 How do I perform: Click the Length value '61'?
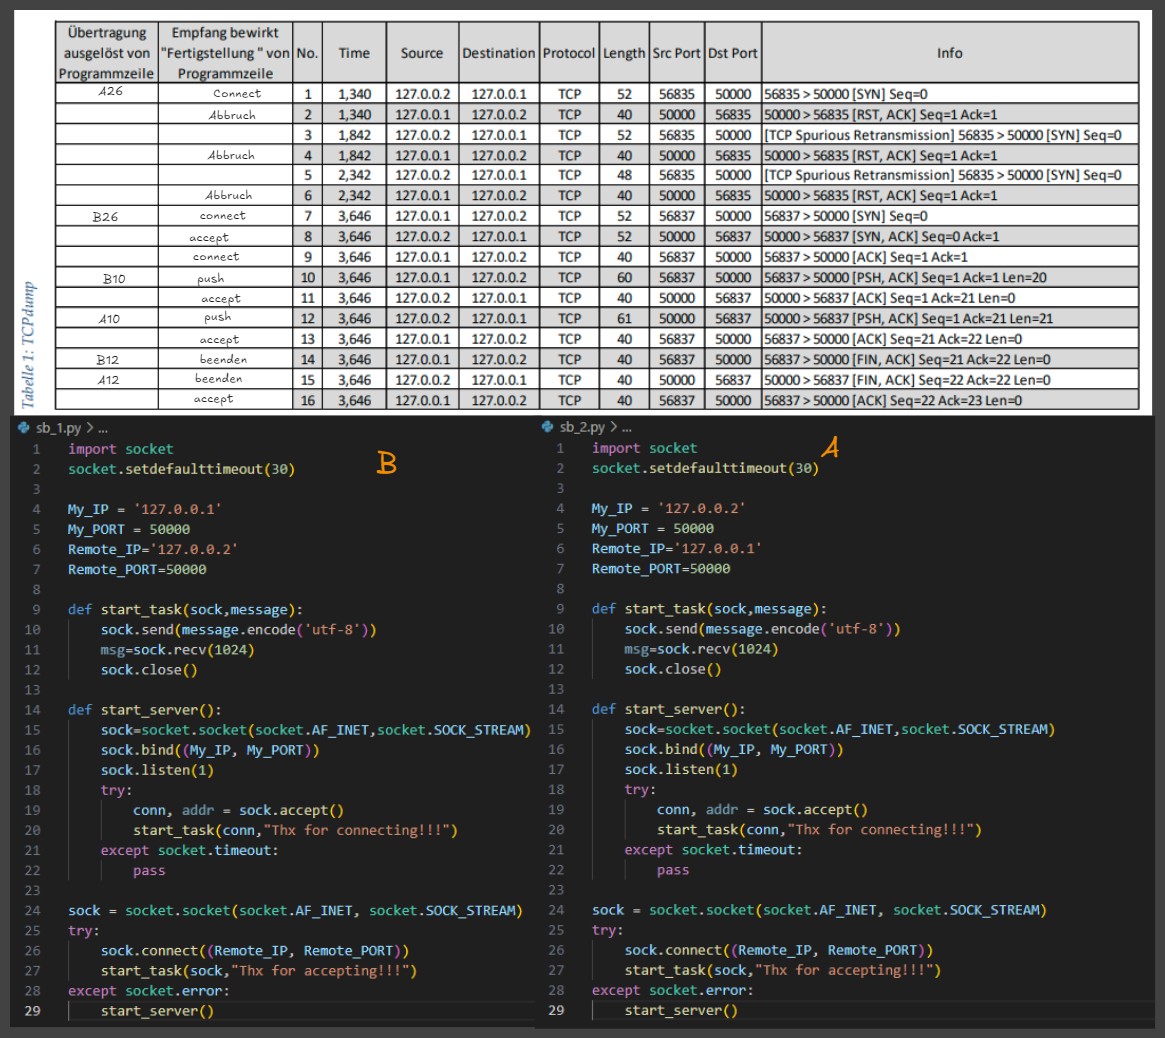(624, 318)
